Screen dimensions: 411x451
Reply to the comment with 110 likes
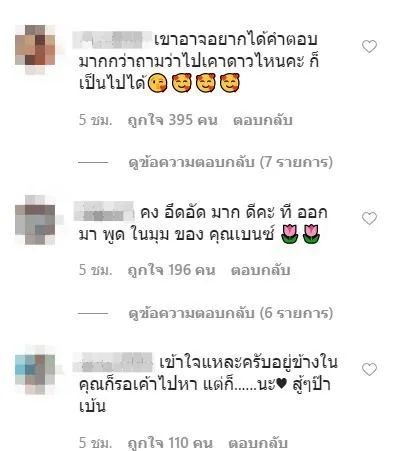[x=258, y=443]
